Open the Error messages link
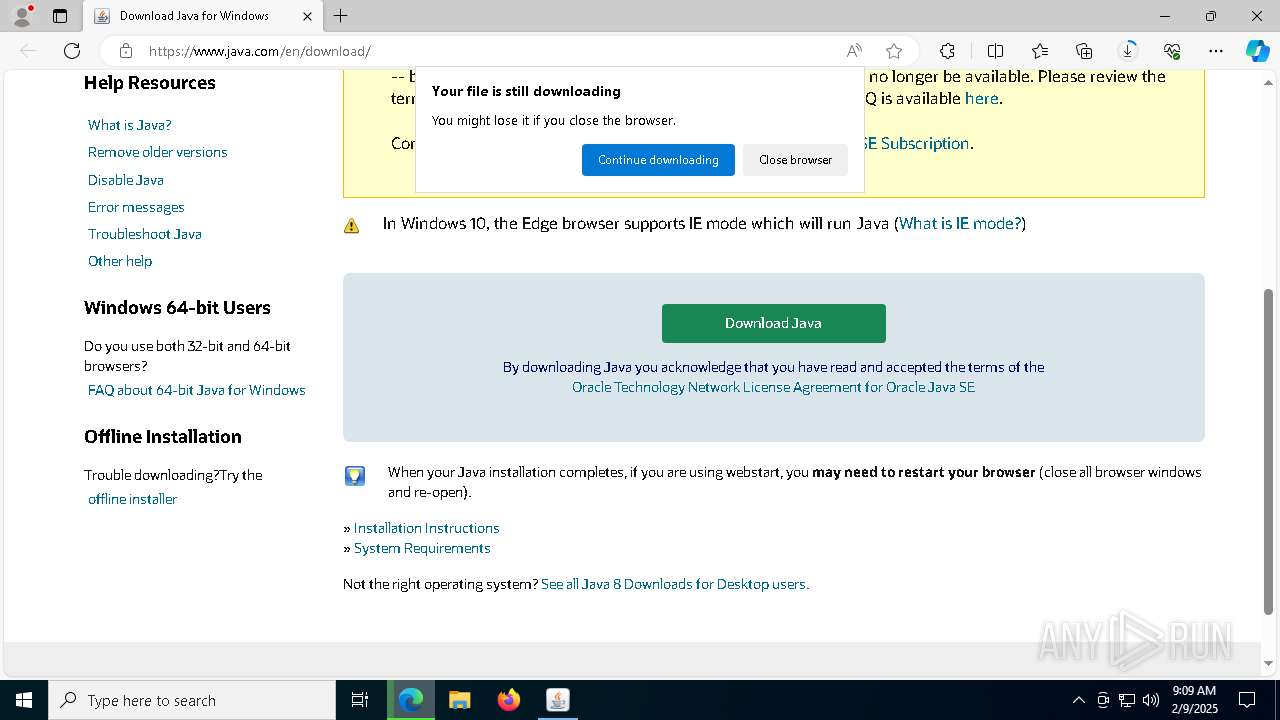The image size is (1280, 720). coord(136,207)
